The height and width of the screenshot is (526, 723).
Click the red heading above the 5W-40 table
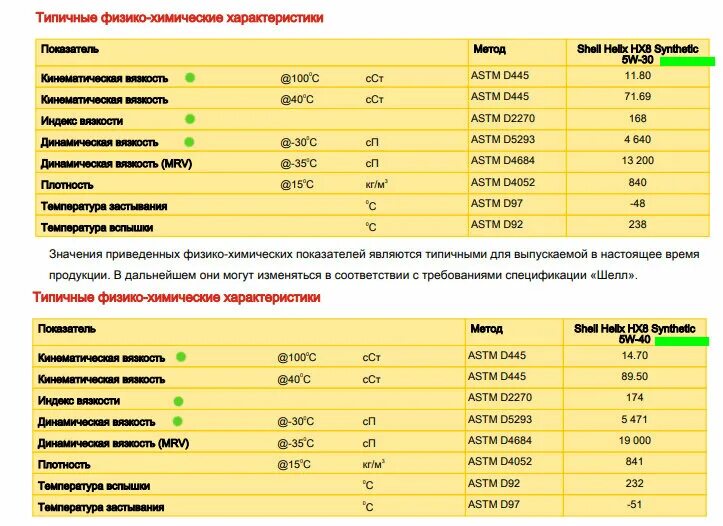176,297
